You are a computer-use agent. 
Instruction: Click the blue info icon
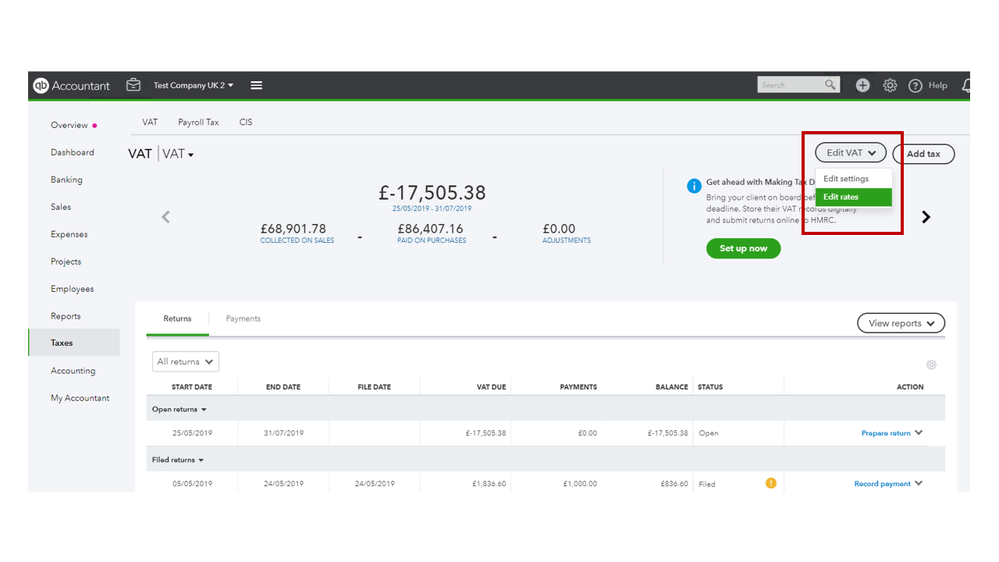pos(694,186)
